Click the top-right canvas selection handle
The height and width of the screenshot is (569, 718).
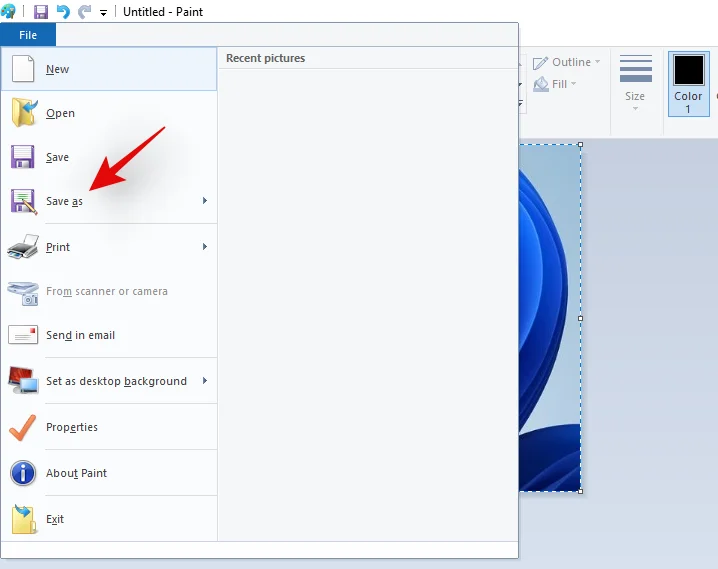[x=581, y=145]
